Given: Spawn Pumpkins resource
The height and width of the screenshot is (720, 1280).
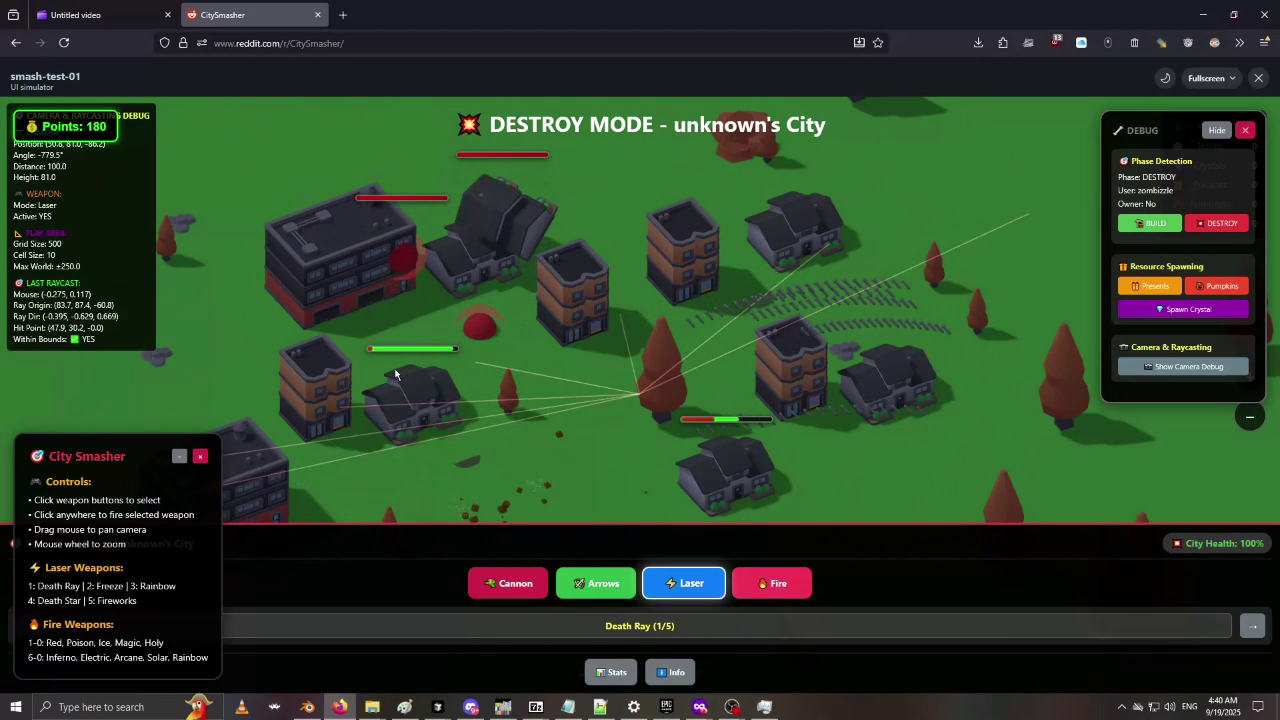Looking at the screenshot, I should click(1217, 286).
